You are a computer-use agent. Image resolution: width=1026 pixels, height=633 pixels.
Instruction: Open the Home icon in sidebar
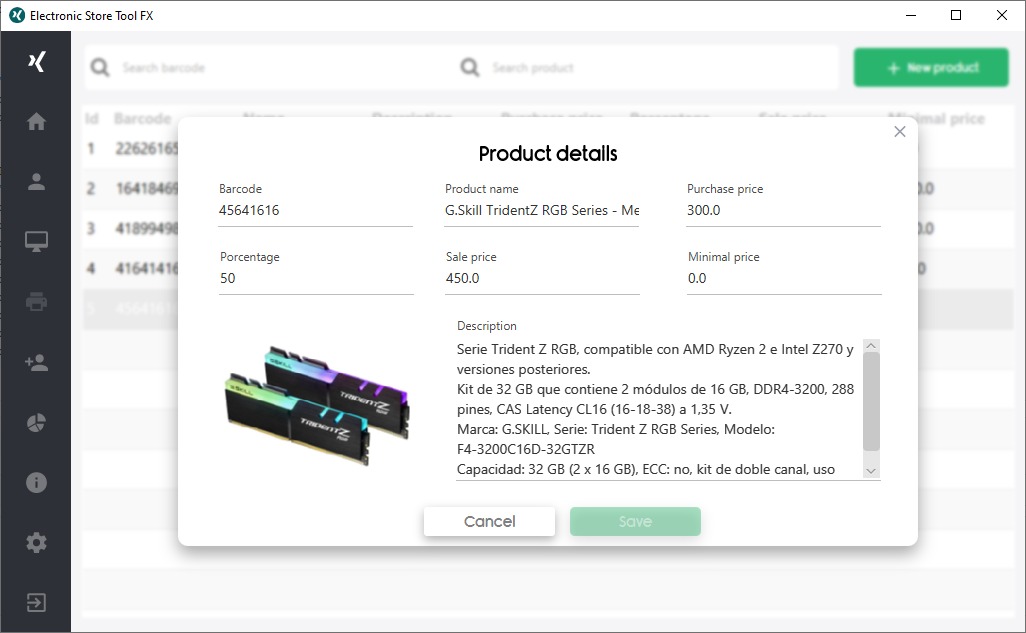click(x=36, y=121)
